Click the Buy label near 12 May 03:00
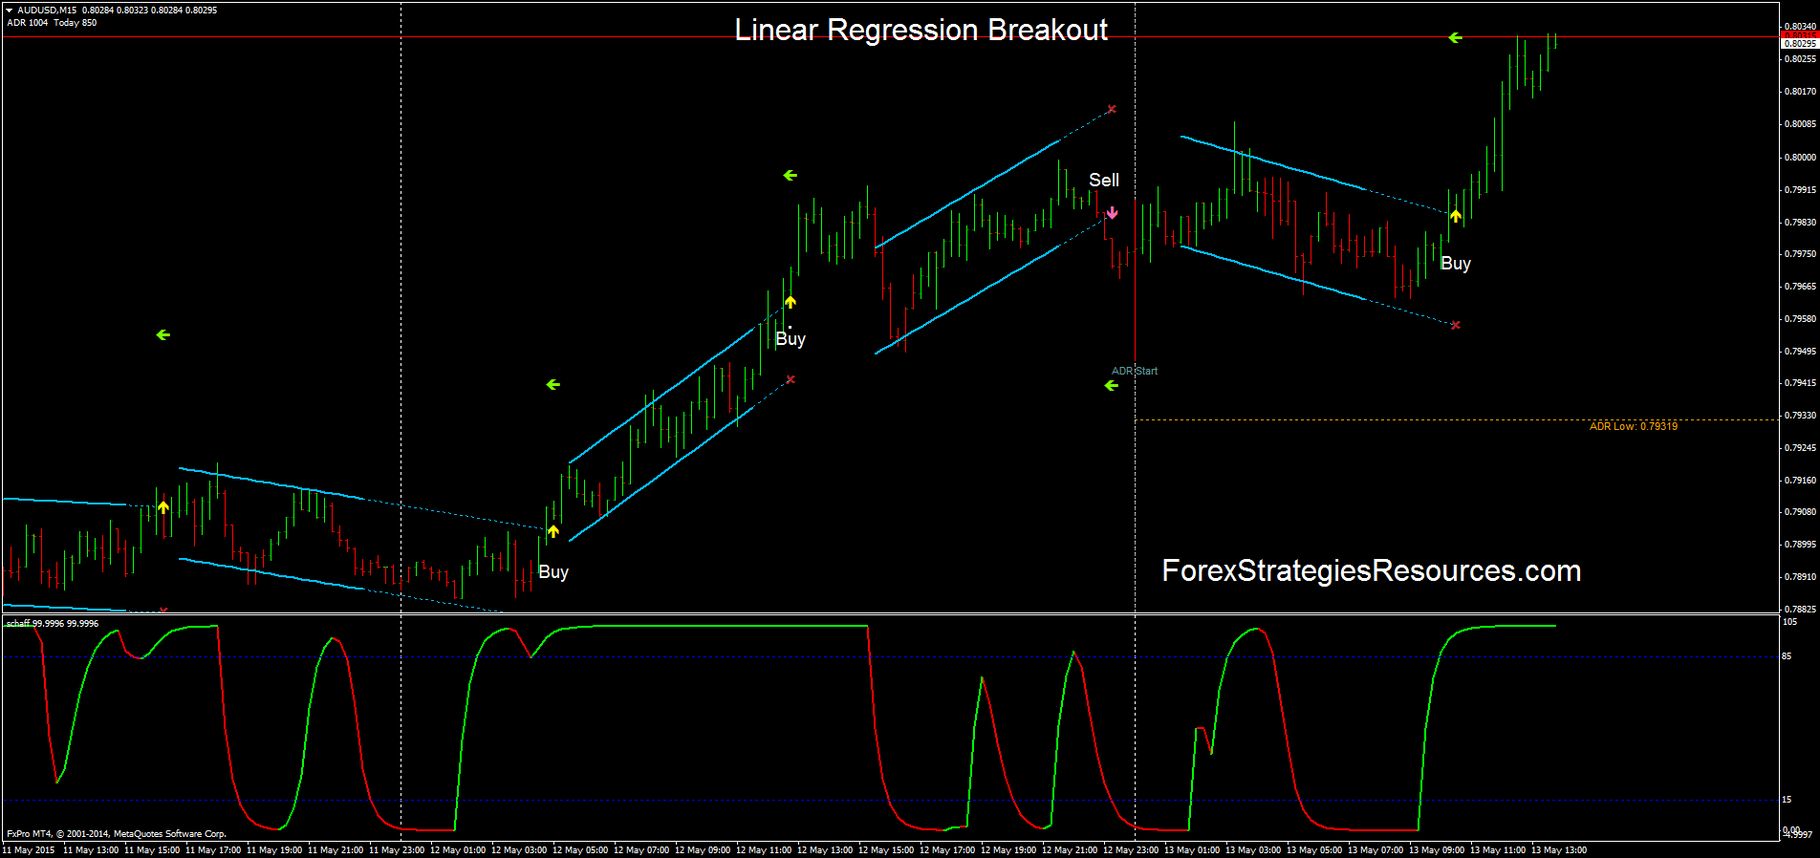Image resolution: width=1820 pixels, height=858 pixels. click(553, 572)
